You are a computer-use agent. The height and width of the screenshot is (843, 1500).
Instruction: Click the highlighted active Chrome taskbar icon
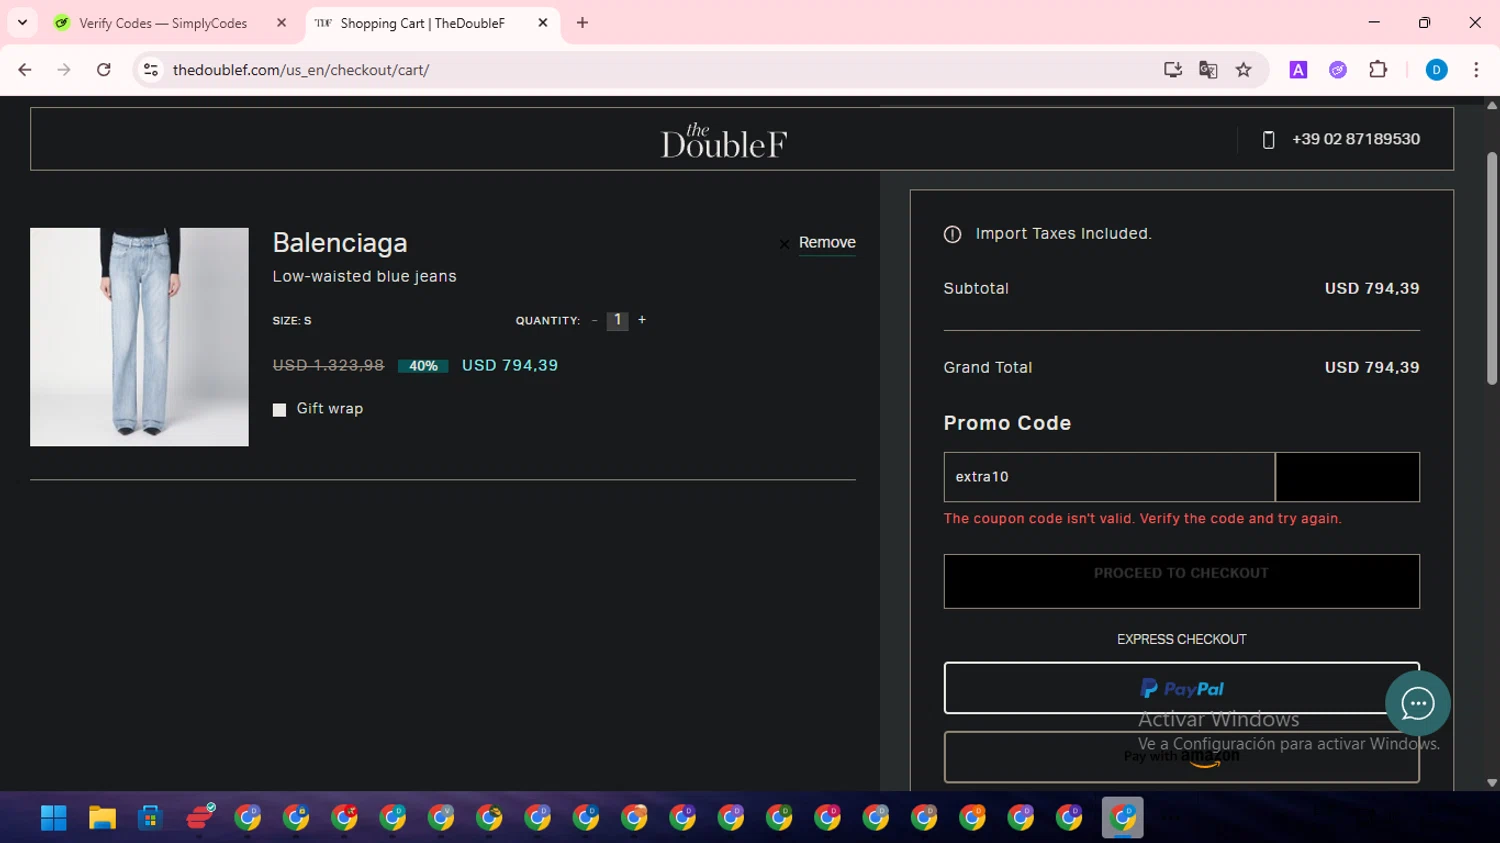click(x=1122, y=818)
